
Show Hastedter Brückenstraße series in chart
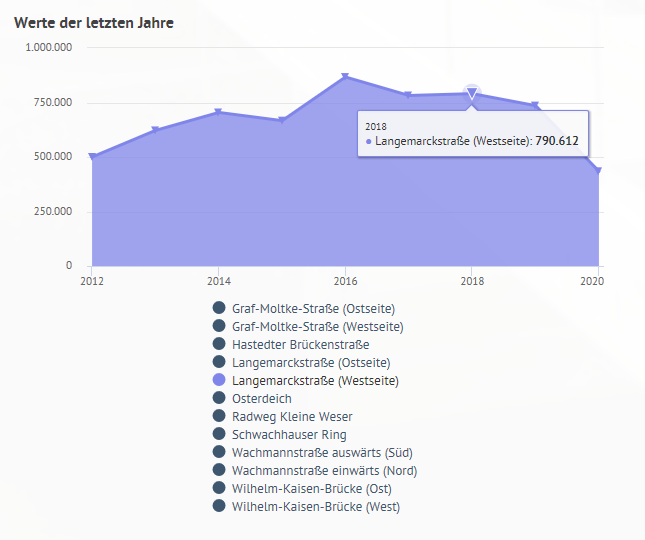pyautogui.click(x=219, y=345)
